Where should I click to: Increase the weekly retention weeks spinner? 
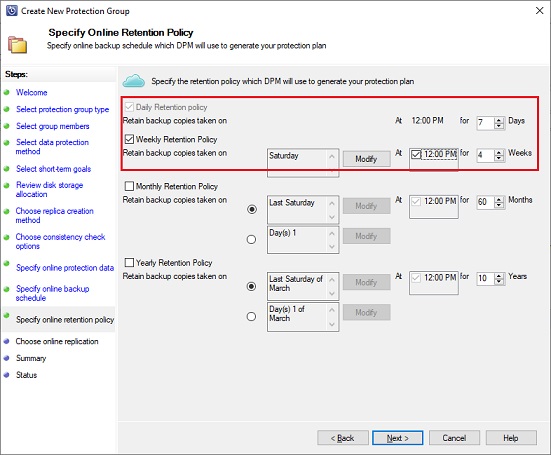499,153
